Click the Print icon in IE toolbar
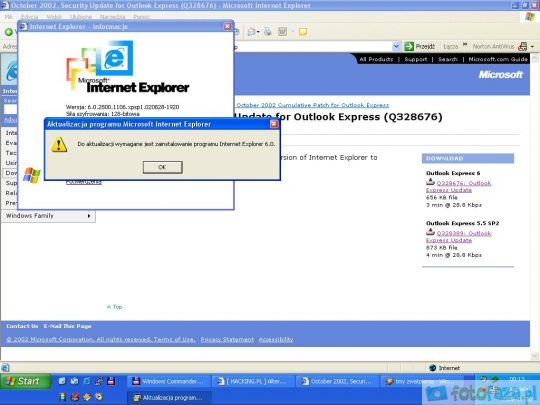 pos(268,32)
